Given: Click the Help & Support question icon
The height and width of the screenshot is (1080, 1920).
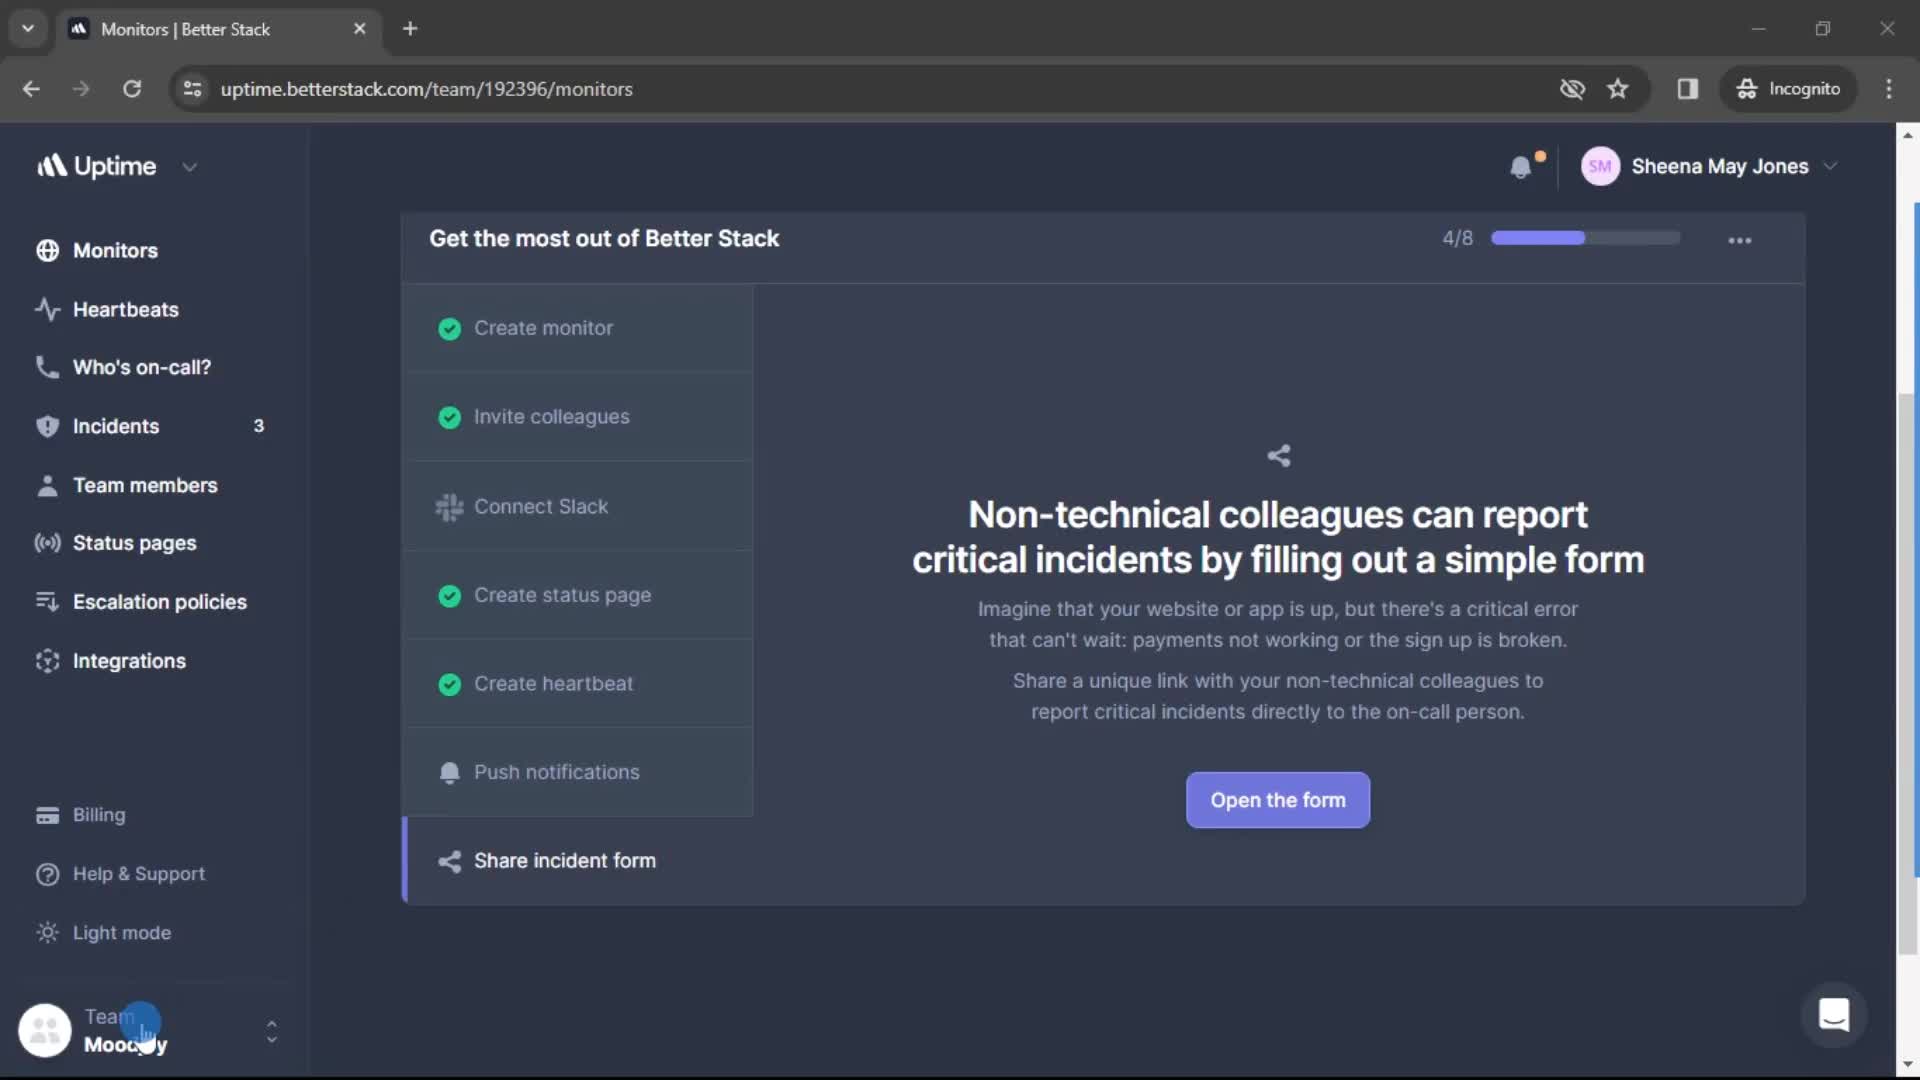Looking at the screenshot, I should [x=47, y=874].
